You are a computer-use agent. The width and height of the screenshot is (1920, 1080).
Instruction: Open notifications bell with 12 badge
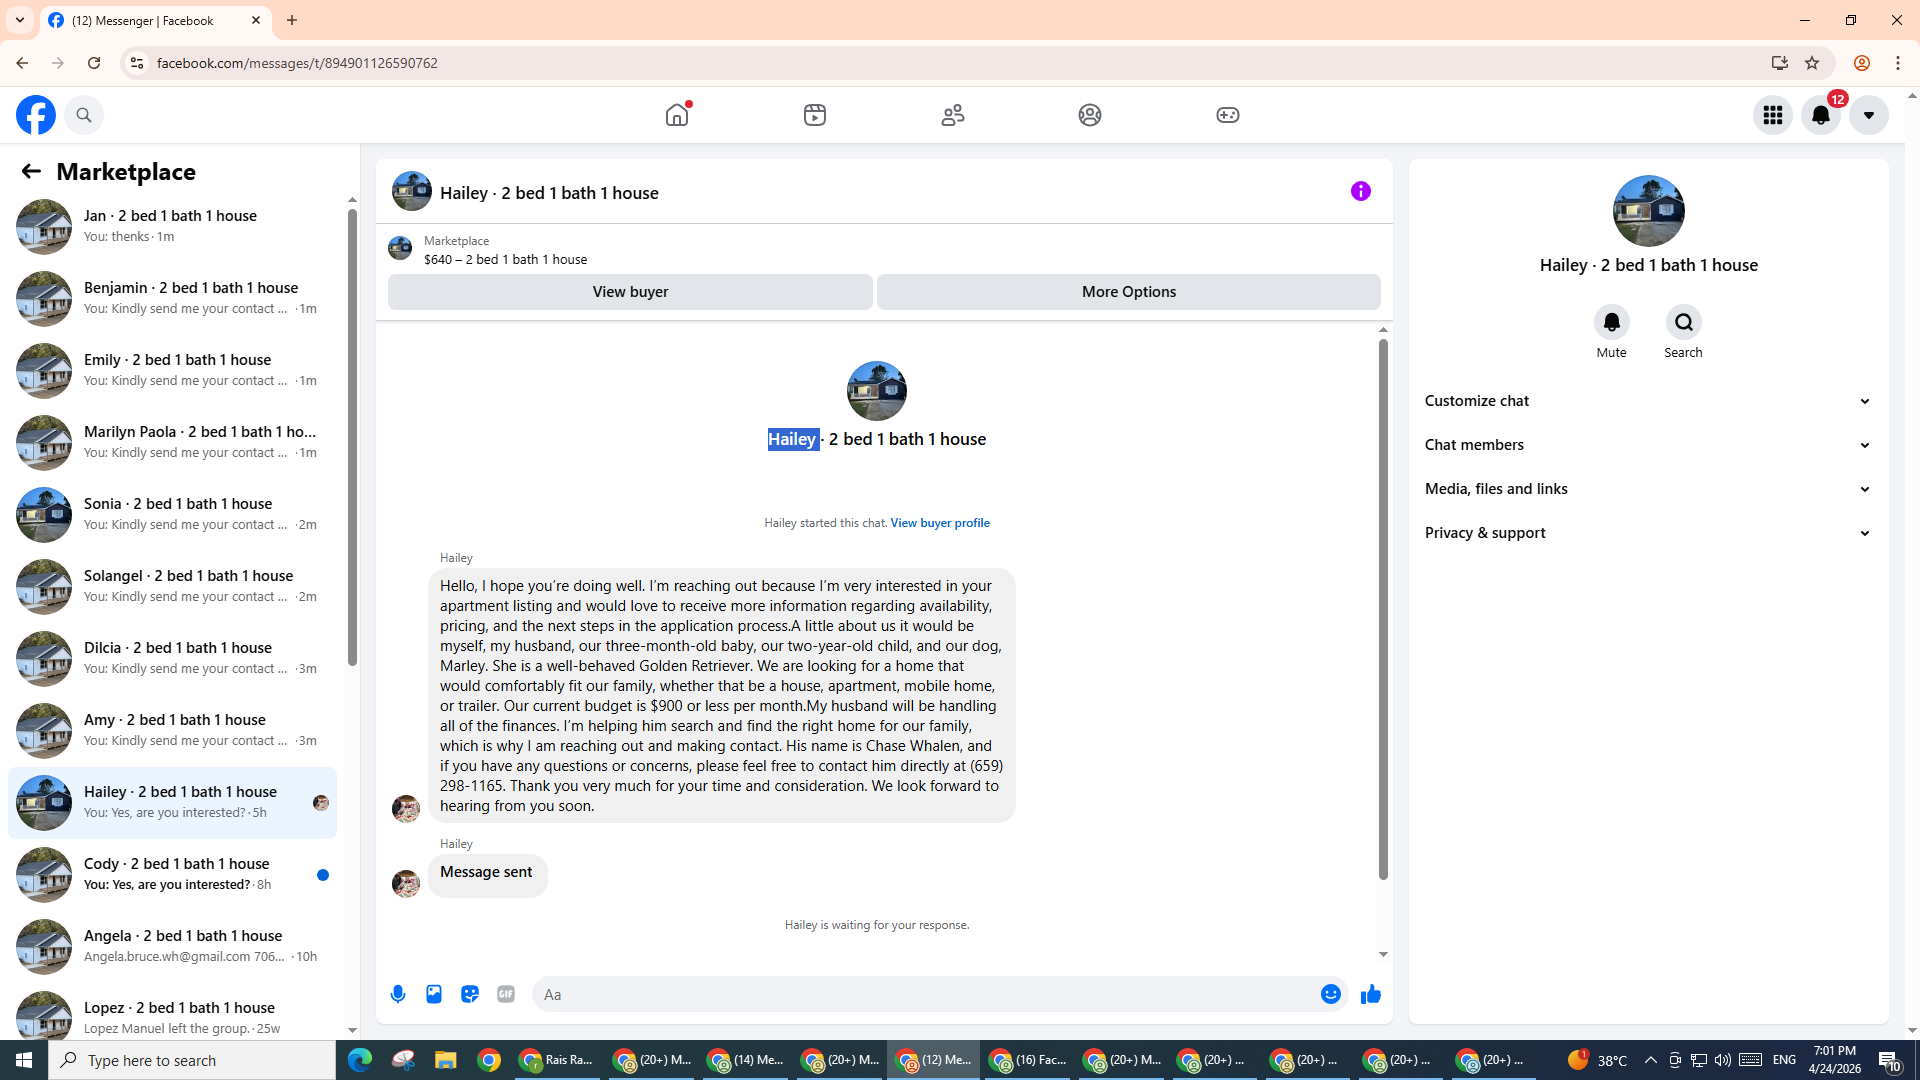1821,115
